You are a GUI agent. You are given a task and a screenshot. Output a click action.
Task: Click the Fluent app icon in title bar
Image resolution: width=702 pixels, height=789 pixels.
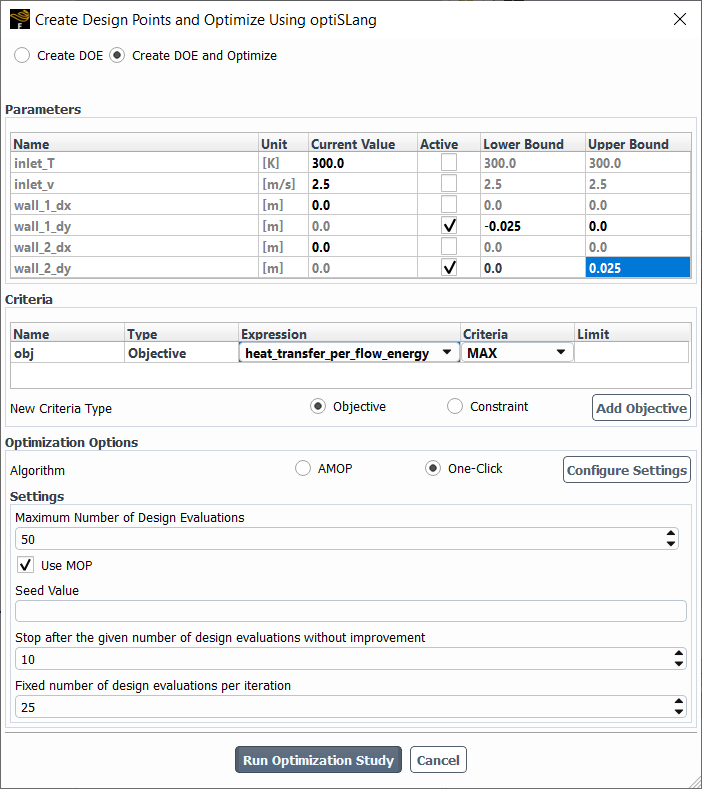pos(20,19)
